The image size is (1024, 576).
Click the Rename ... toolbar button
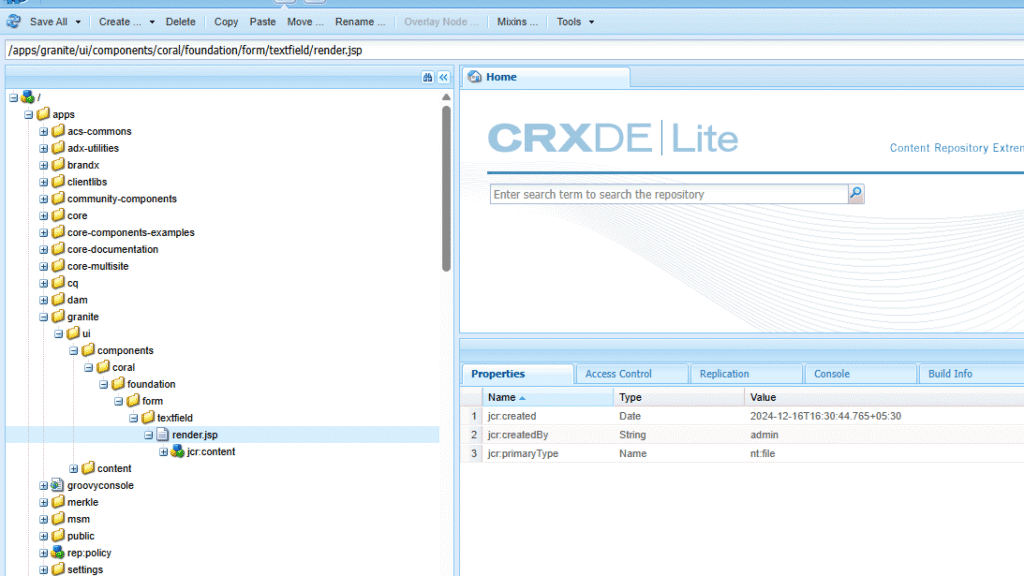360,22
